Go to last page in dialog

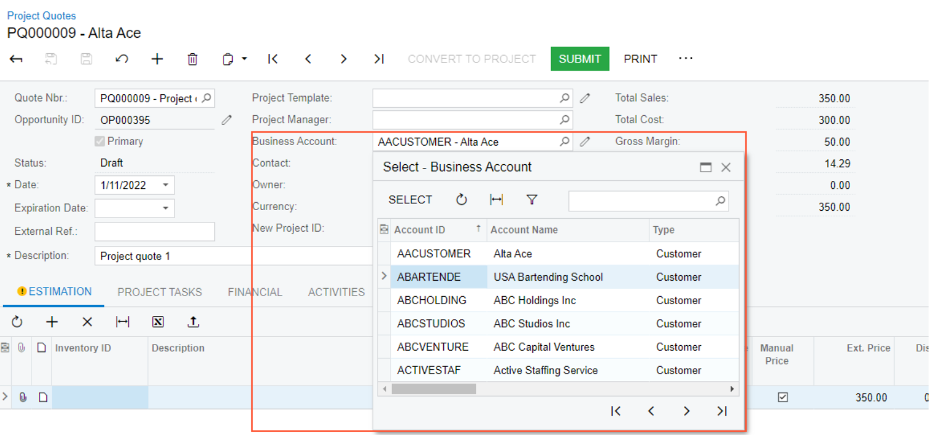722,411
